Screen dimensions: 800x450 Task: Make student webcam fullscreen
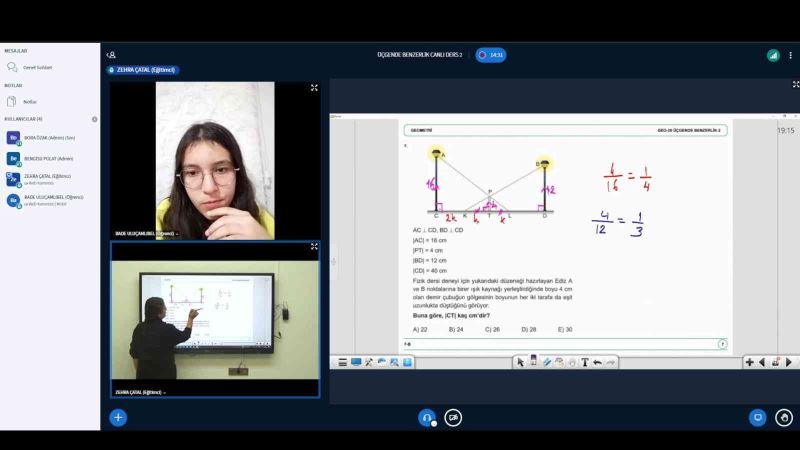(314, 88)
